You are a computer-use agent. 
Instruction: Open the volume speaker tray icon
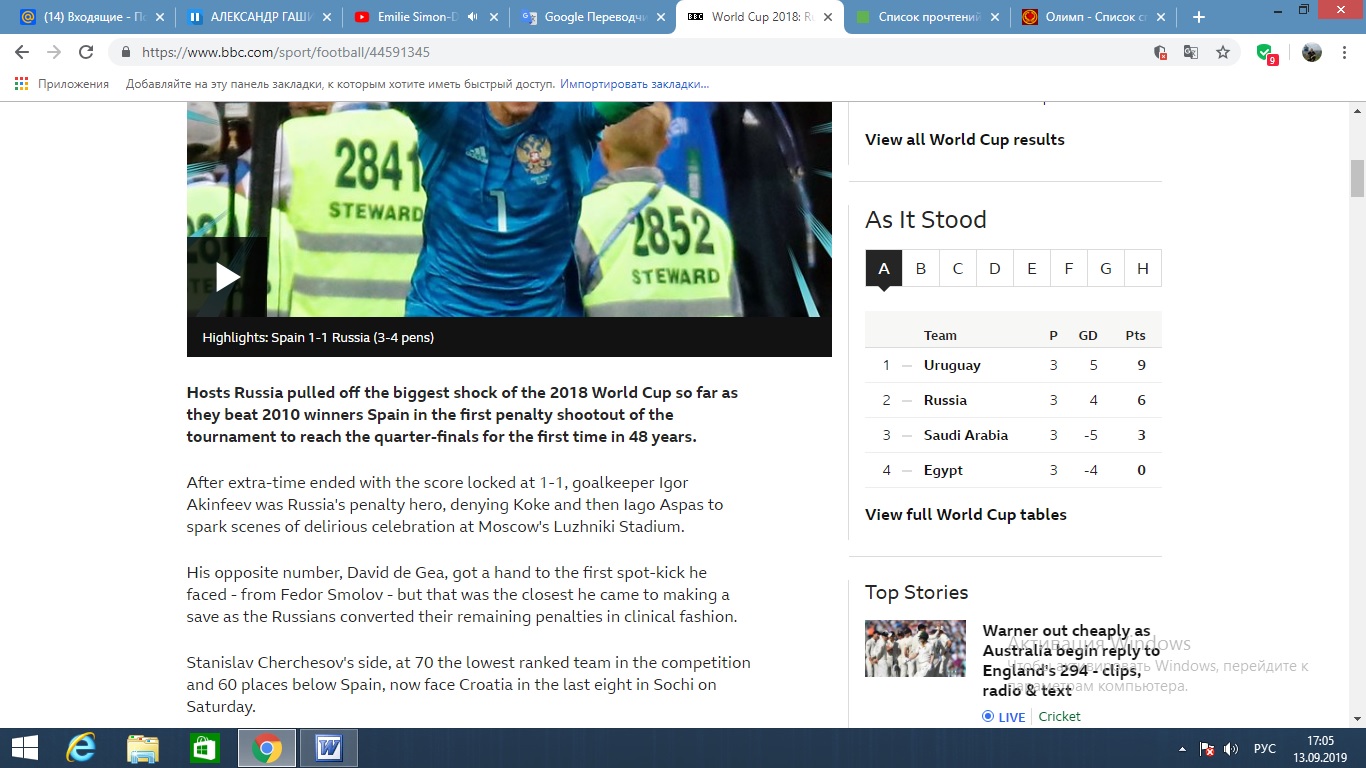tap(1231, 748)
